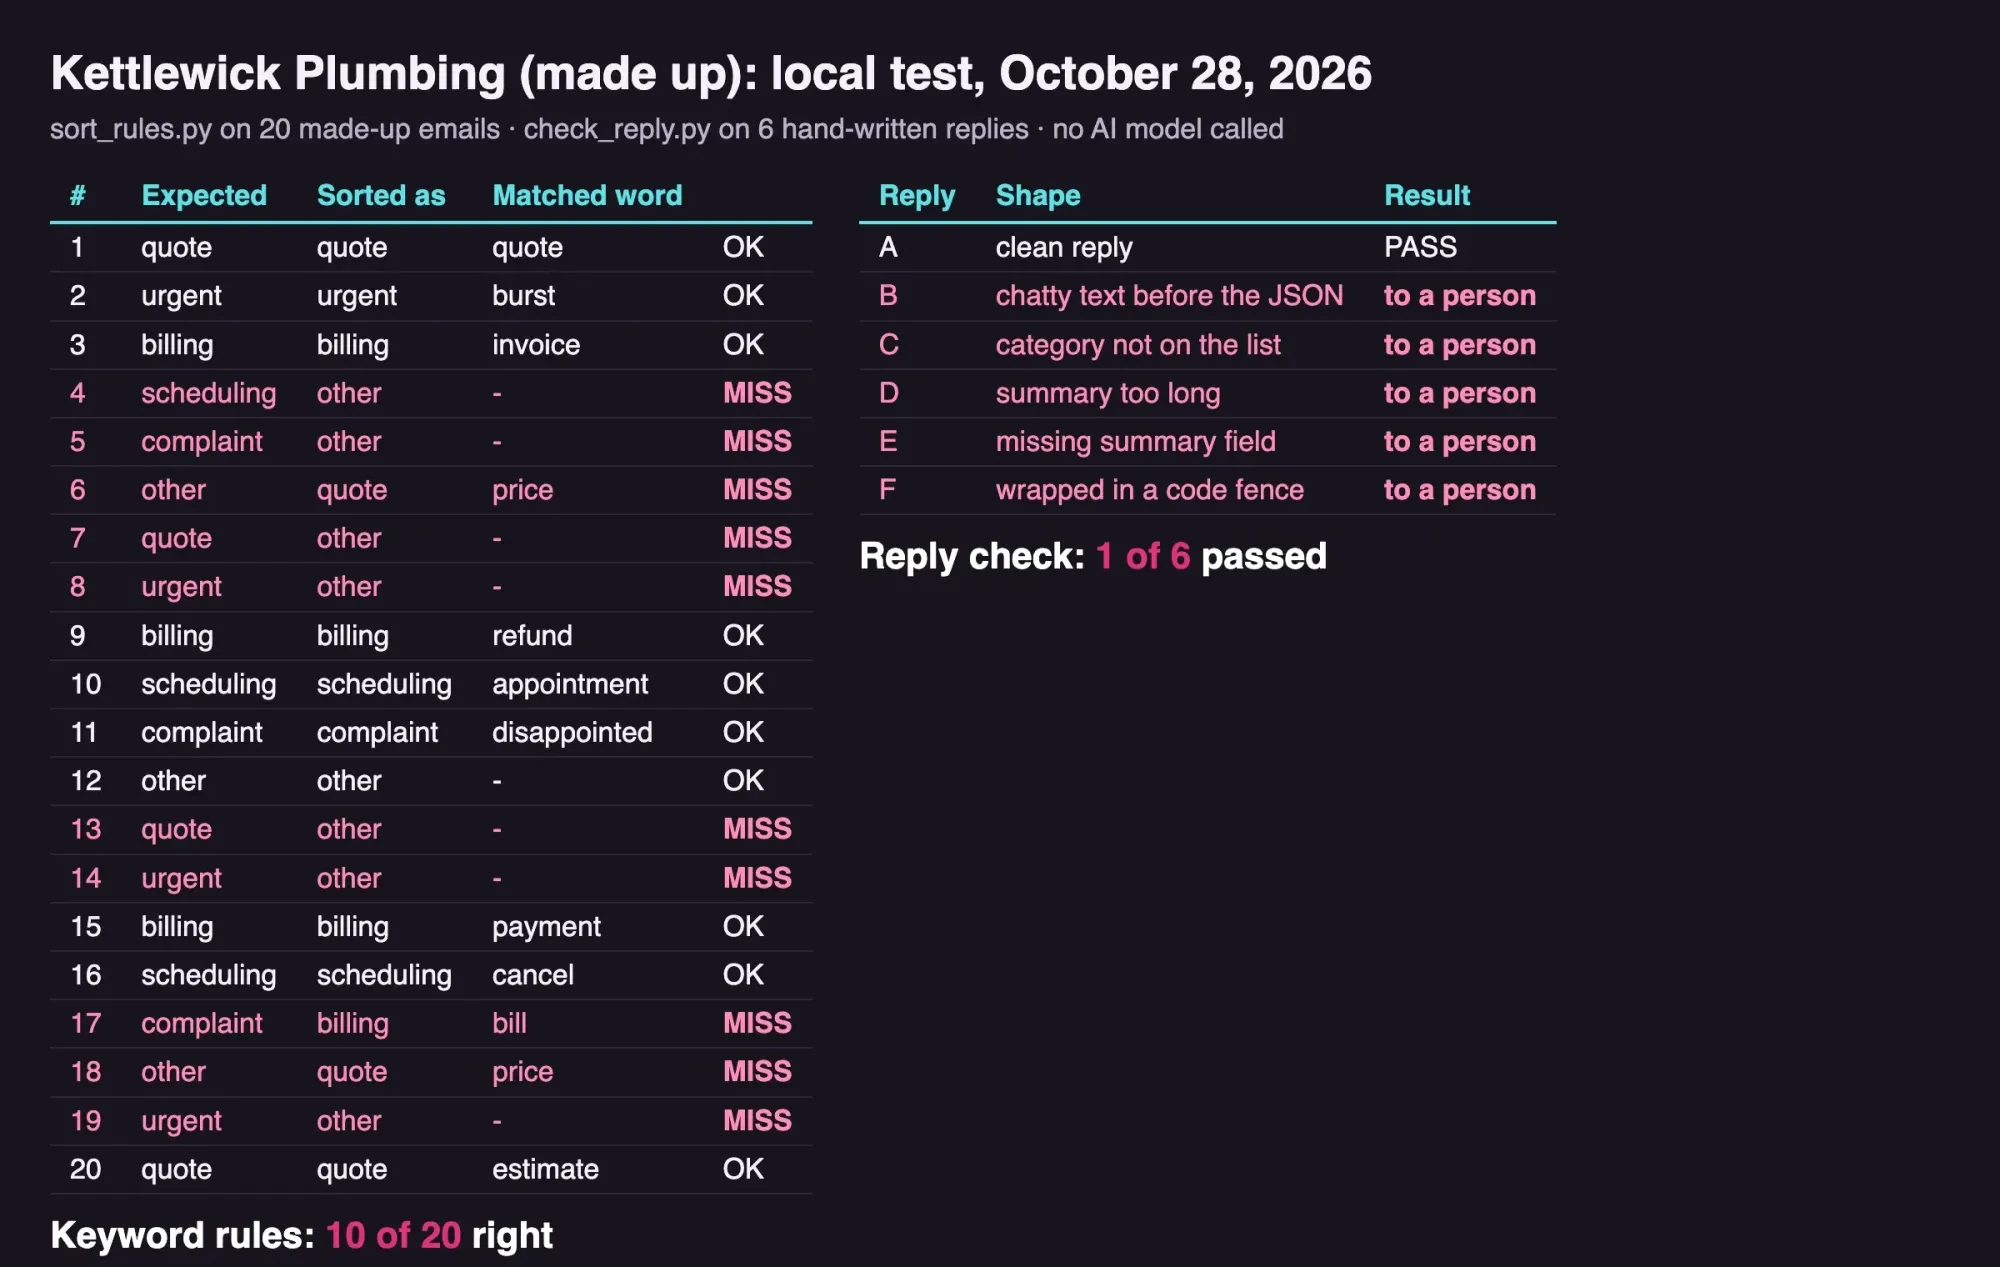Click the 'Expected' column header
The image size is (2000, 1267).
tap(204, 195)
